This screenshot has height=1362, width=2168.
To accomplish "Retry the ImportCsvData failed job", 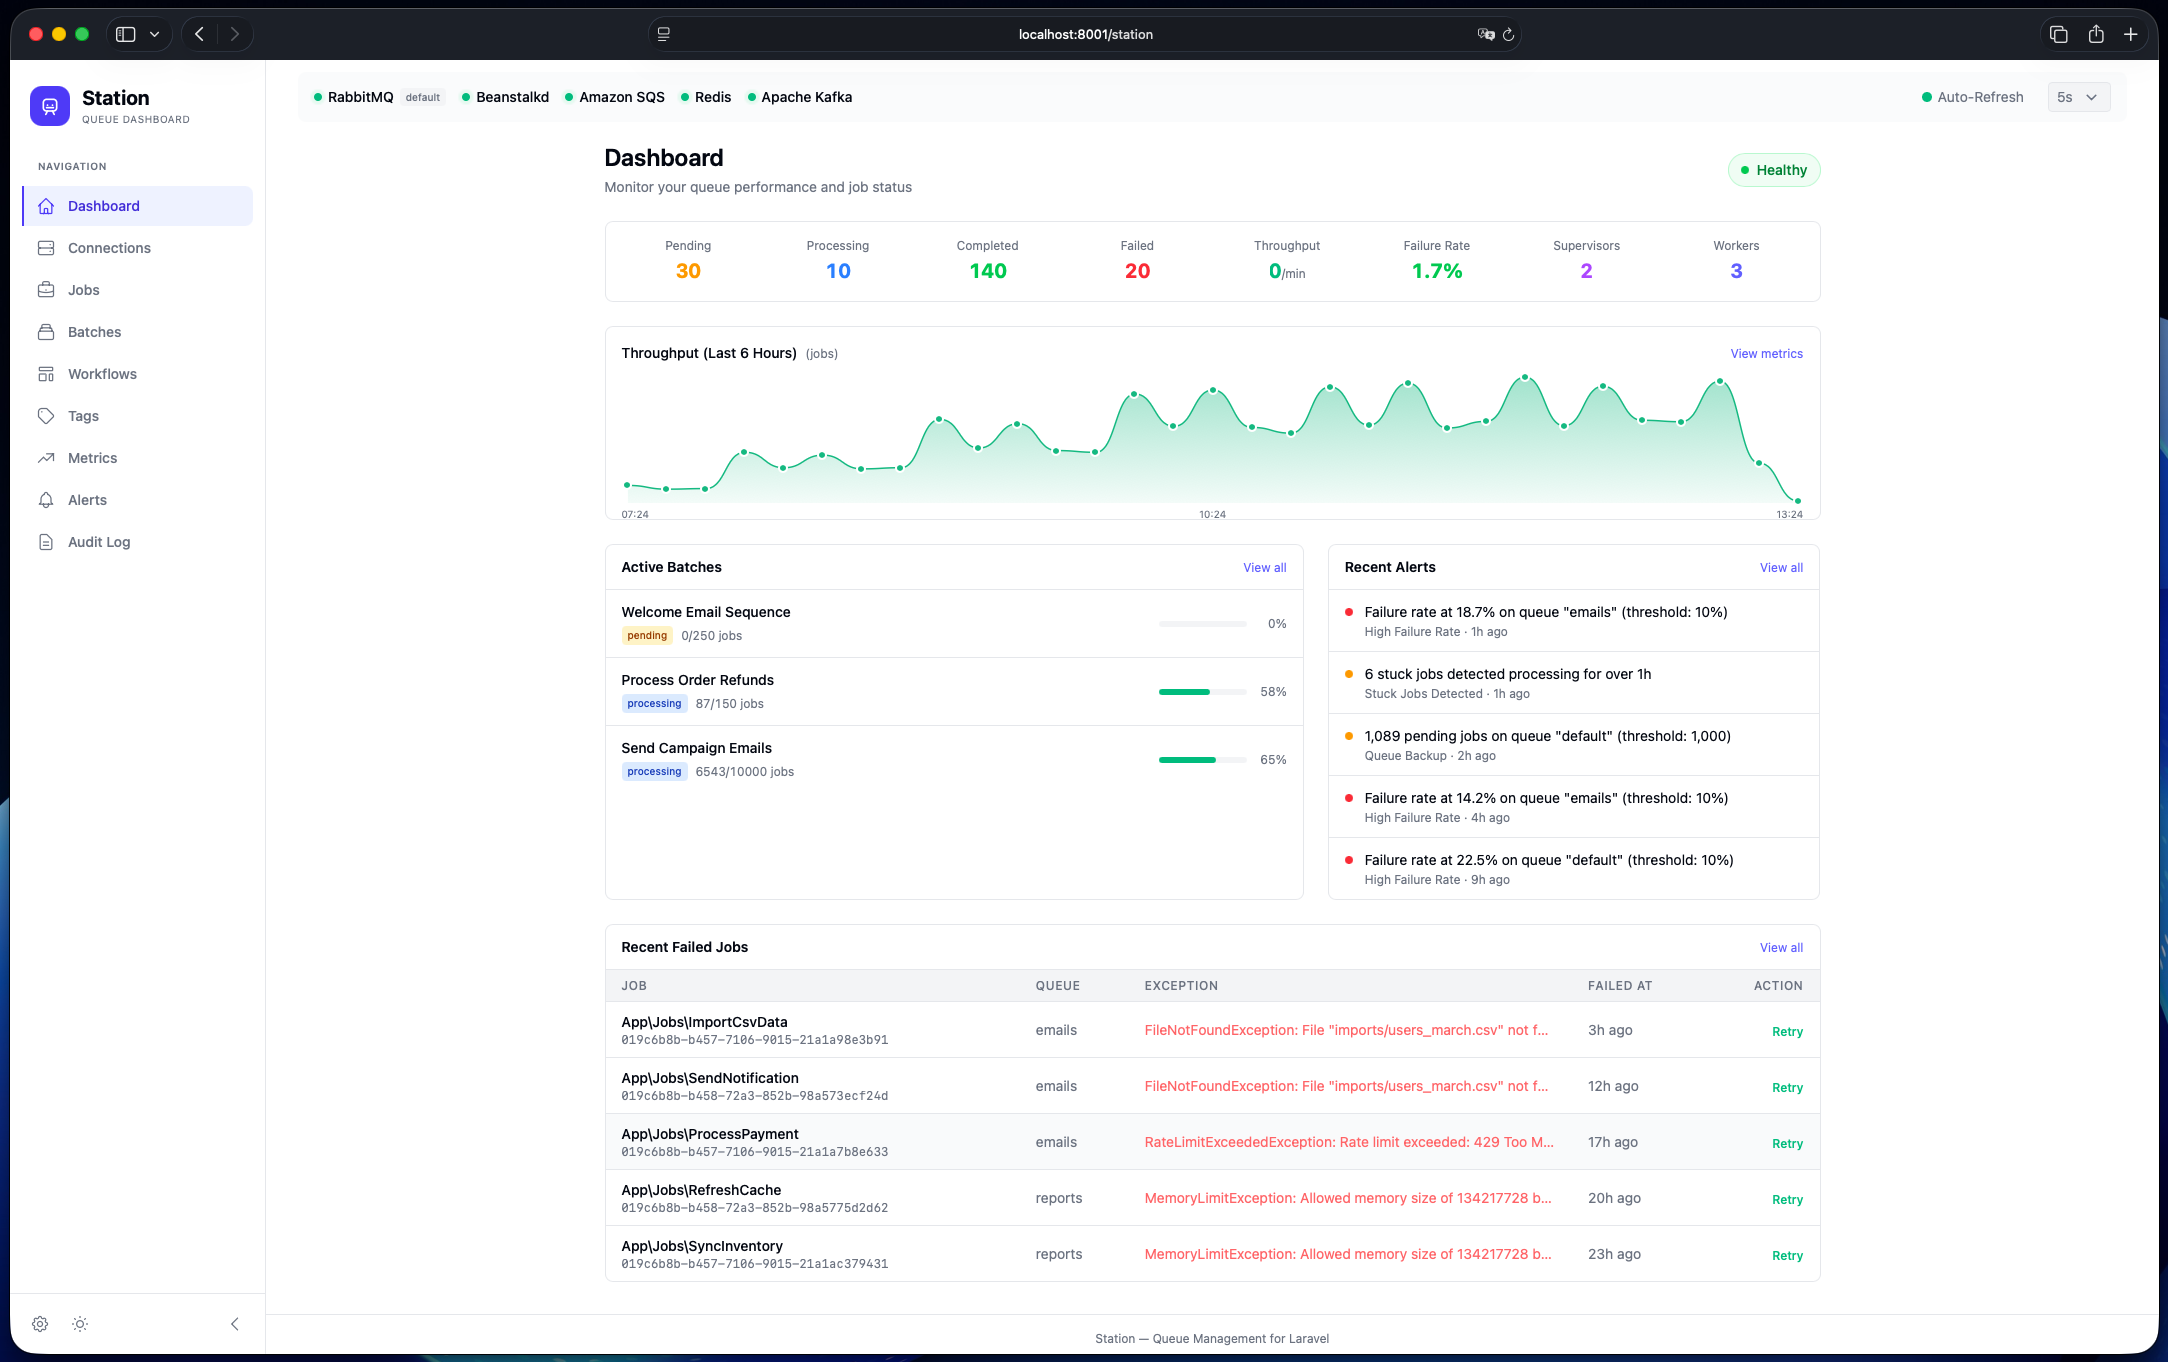I will click(1786, 1032).
